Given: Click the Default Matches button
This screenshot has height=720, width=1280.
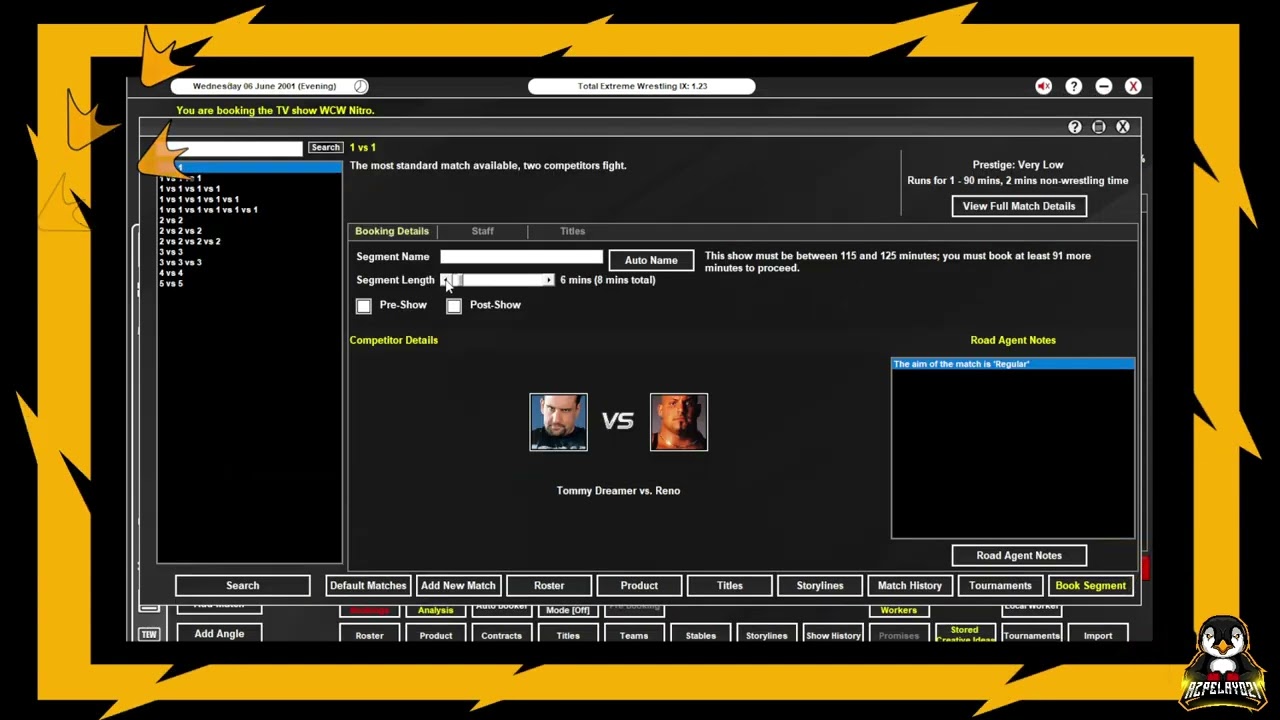Looking at the screenshot, I should click(368, 586).
